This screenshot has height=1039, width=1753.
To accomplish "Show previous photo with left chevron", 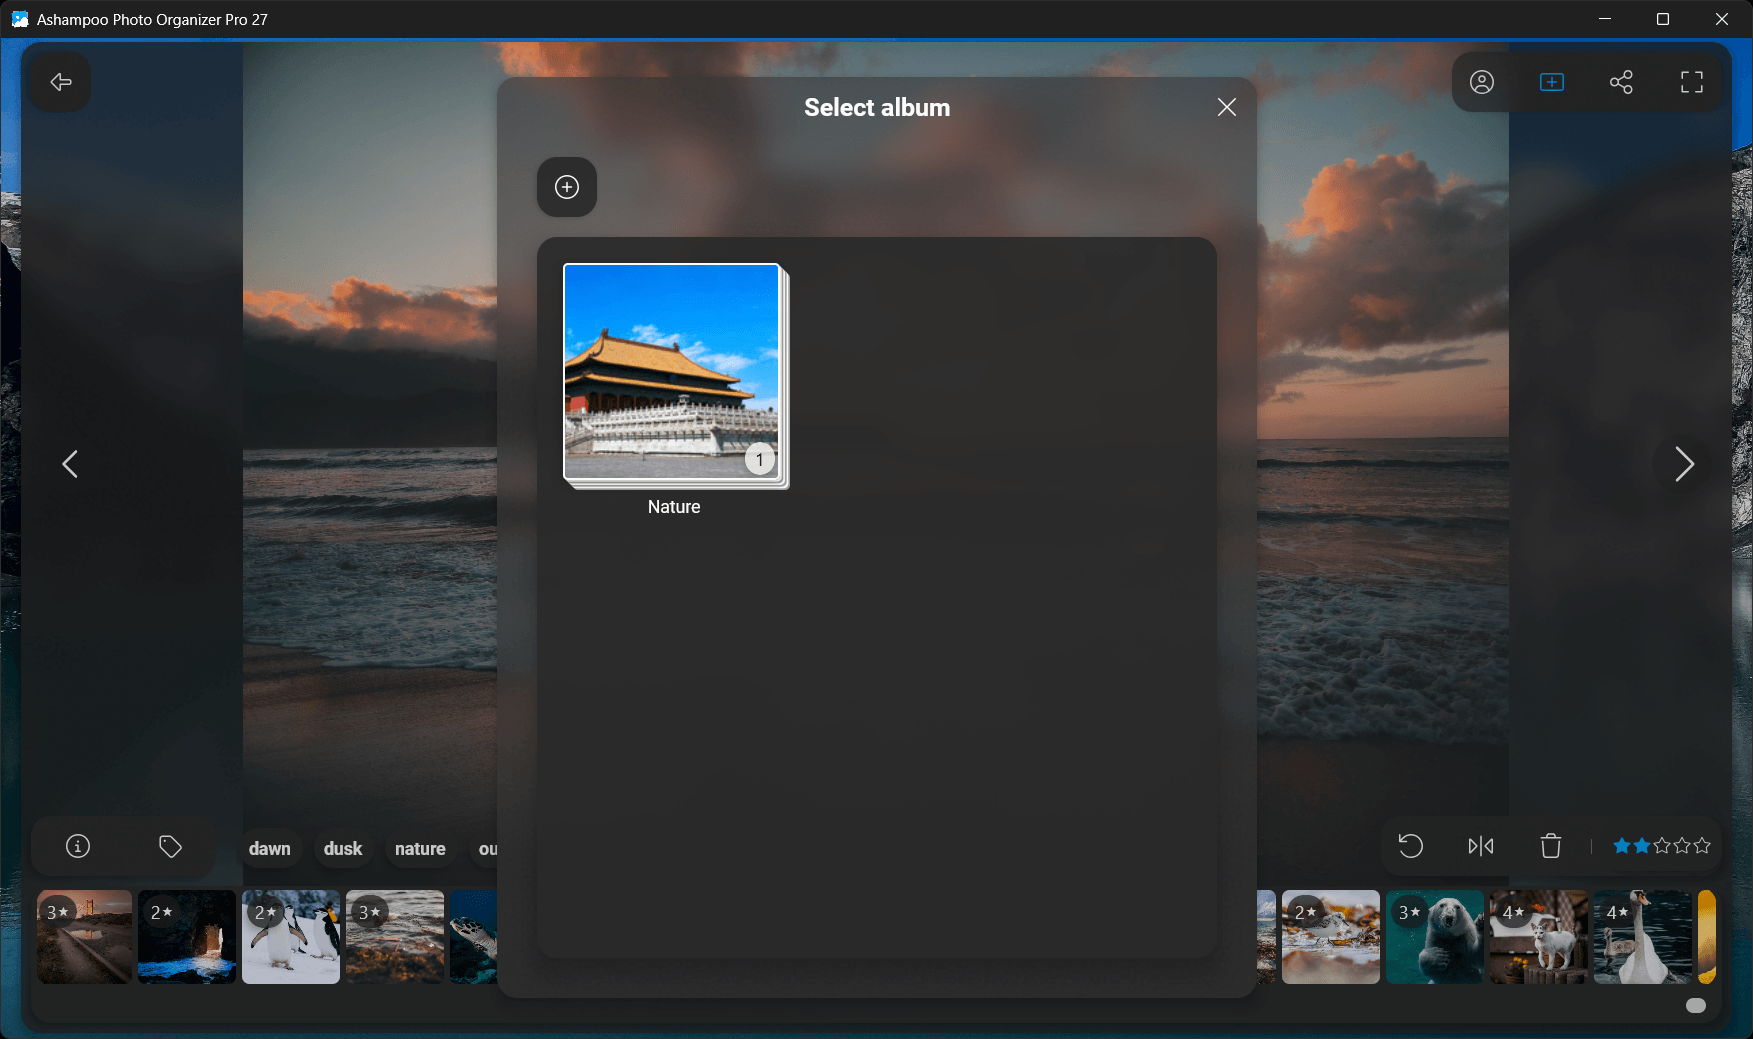I will point(70,464).
